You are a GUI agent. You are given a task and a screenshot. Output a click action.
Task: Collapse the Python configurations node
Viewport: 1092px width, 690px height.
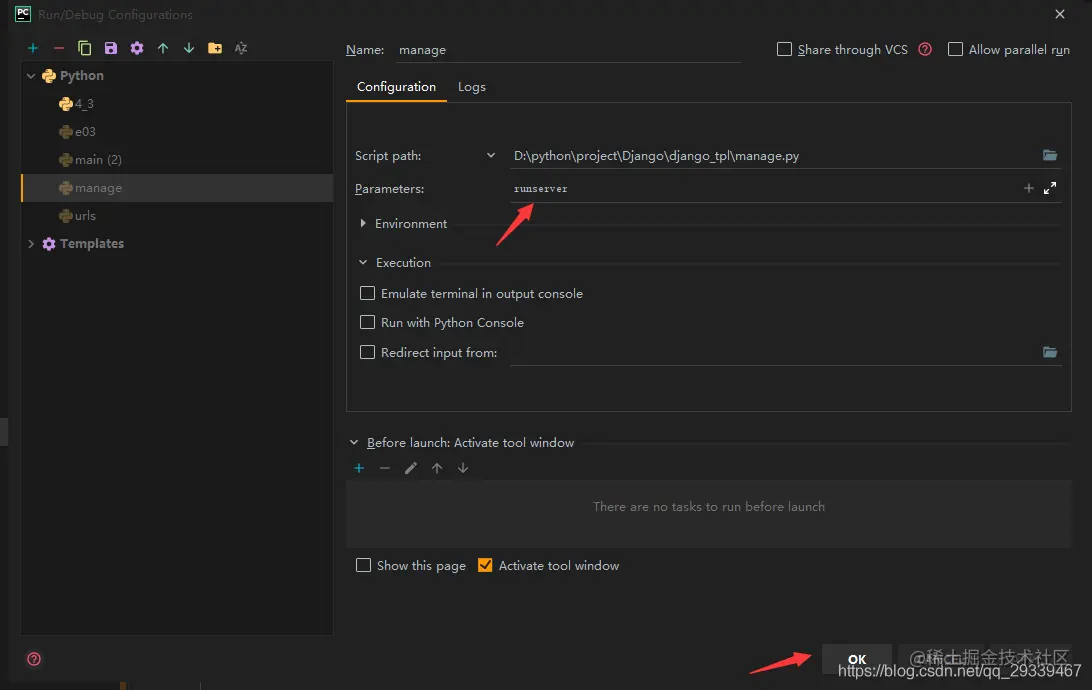point(31,76)
